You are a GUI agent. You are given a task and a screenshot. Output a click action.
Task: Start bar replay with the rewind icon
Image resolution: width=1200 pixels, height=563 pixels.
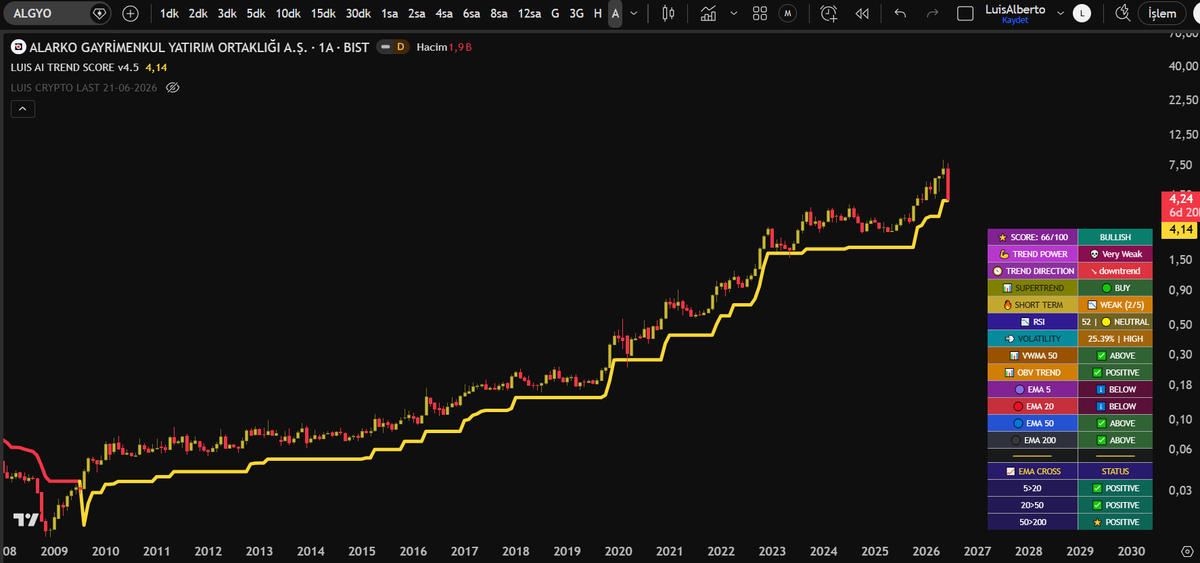(861, 13)
